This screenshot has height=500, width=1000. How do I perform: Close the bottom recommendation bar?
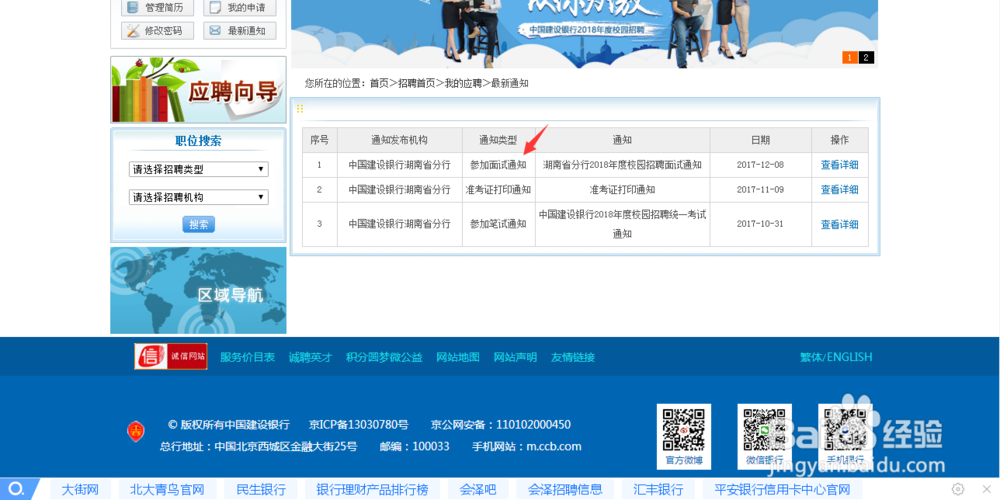(986, 489)
